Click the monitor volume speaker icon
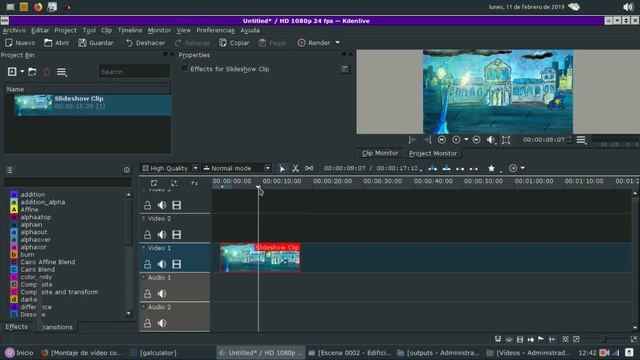Screen dimensions: 640x360 (x=490, y=140)
